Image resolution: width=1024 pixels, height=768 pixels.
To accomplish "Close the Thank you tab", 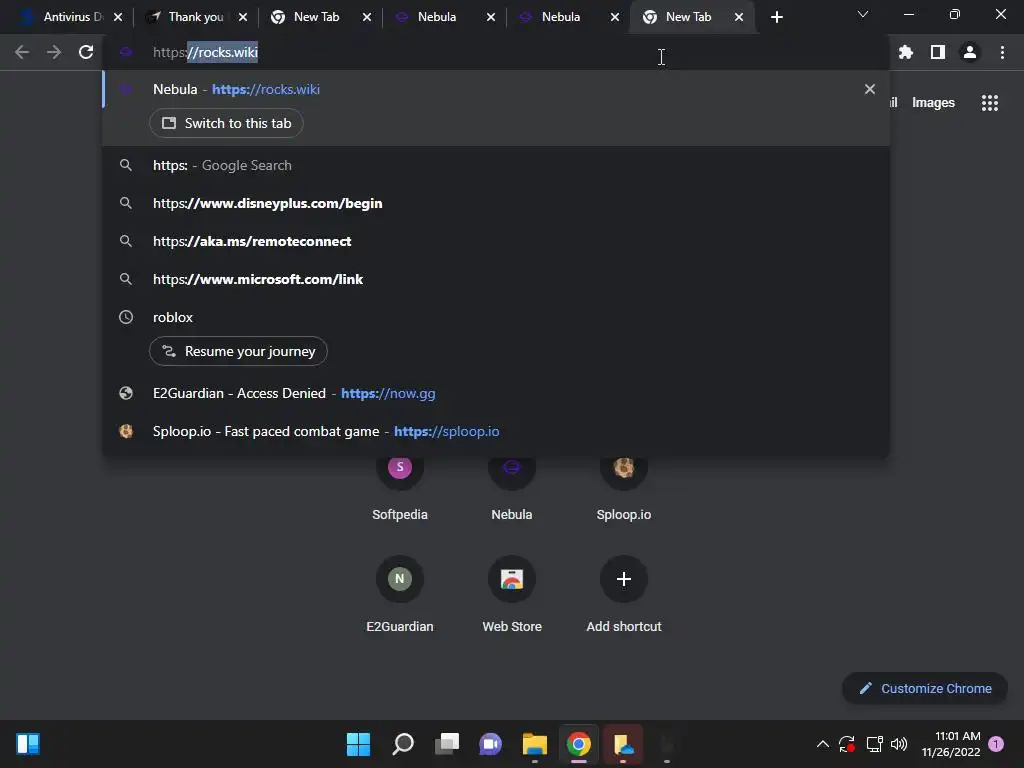I will tap(243, 17).
